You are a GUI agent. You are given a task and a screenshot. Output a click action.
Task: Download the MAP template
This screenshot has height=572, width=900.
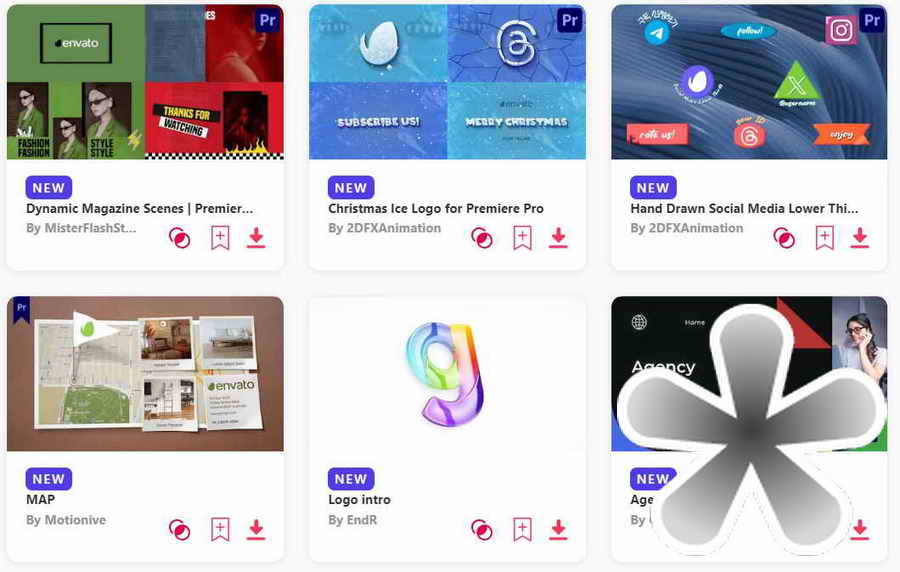point(256,530)
